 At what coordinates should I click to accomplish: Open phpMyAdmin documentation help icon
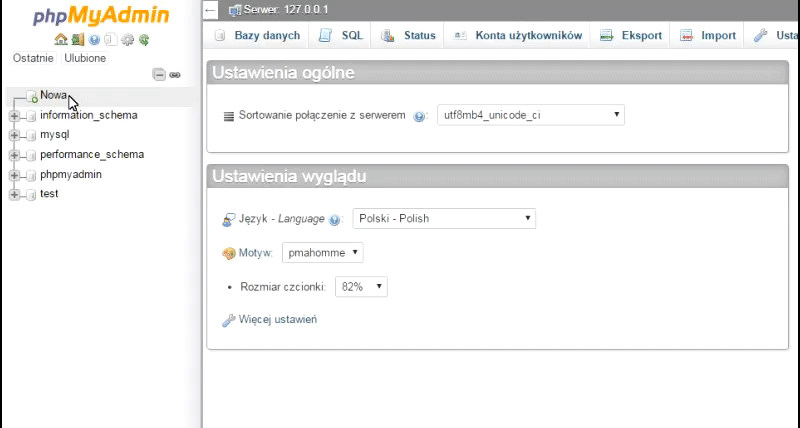[94, 39]
